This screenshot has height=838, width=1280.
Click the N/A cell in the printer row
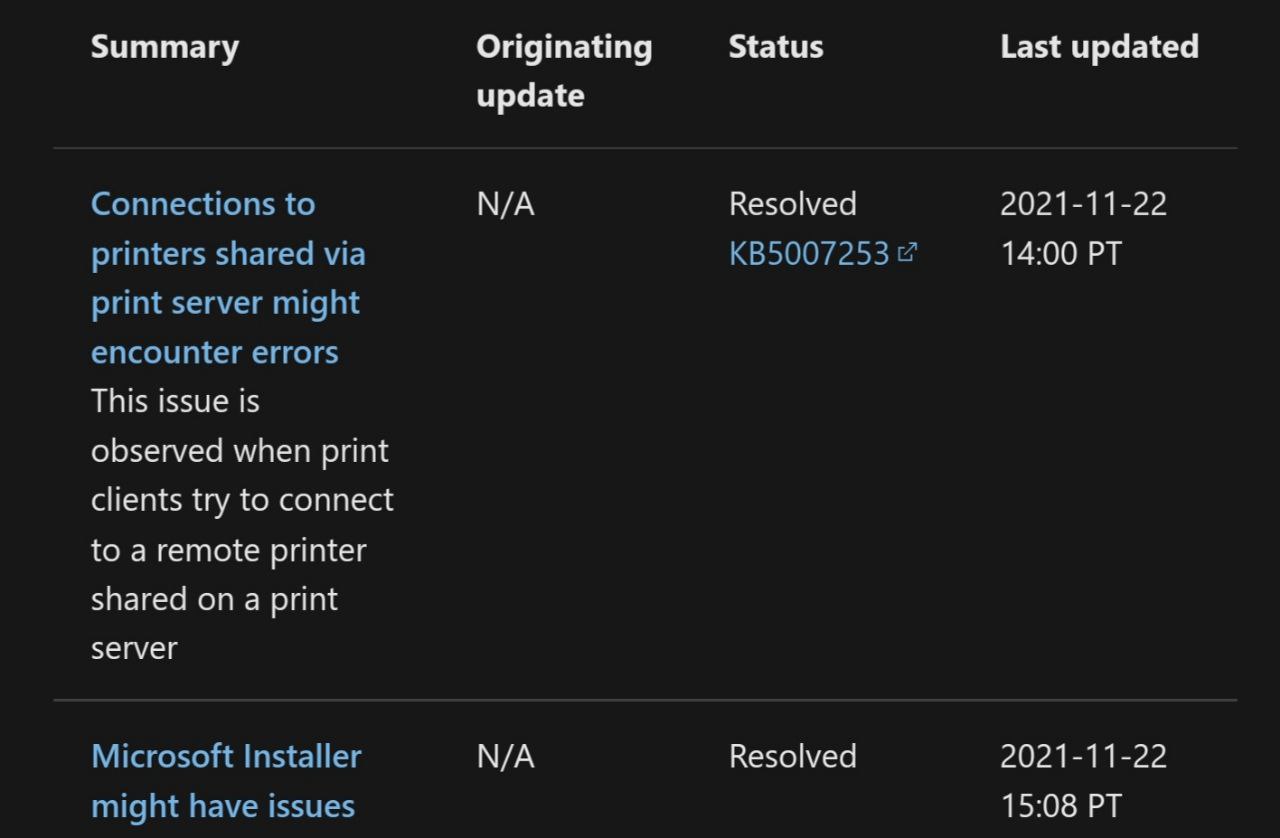pyautogui.click(x=506, y=204)
